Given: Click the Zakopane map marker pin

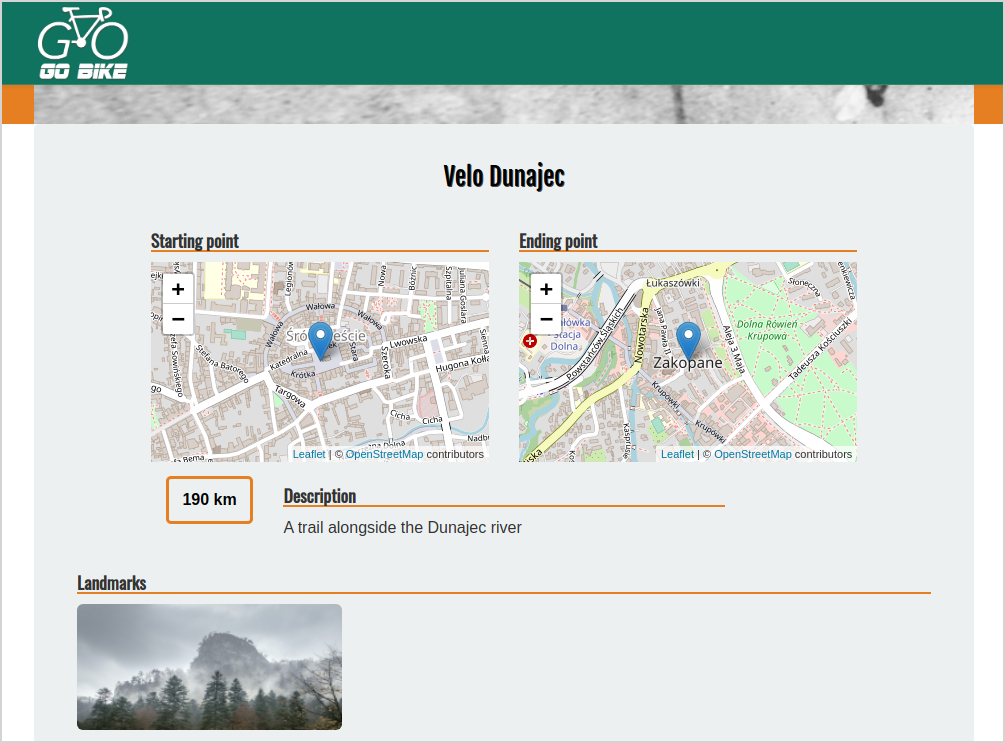Looking at the screenshot, I should pyautogui.click(x=688, y=340).
